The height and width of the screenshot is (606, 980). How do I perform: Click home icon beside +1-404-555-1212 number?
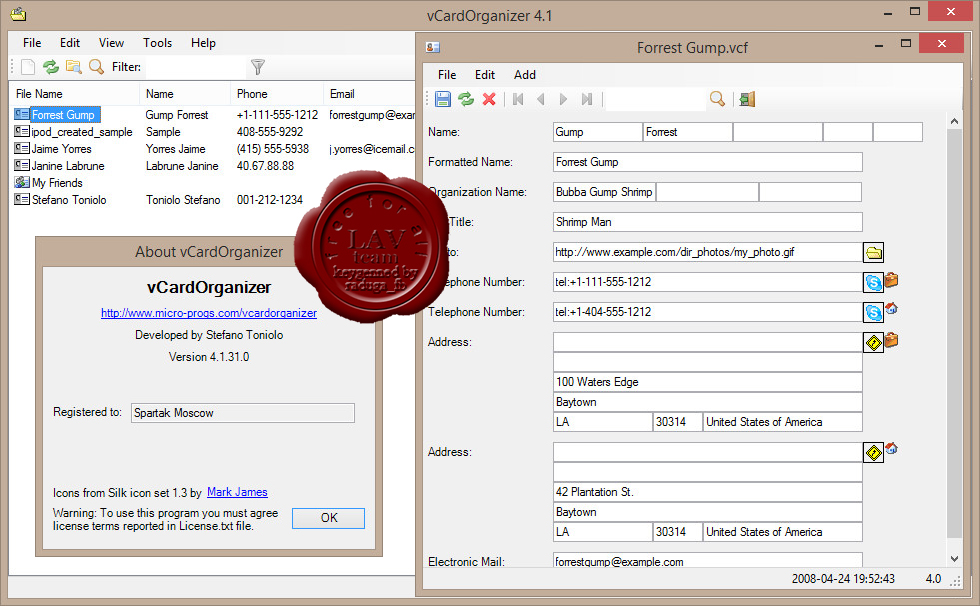(892, 309)
